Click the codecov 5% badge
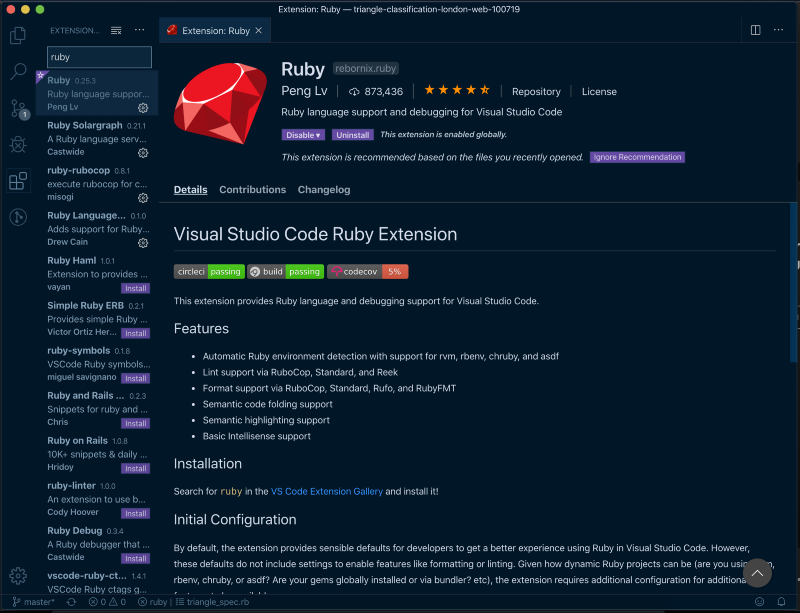800x613 pixels. click(x=368, y=272)
